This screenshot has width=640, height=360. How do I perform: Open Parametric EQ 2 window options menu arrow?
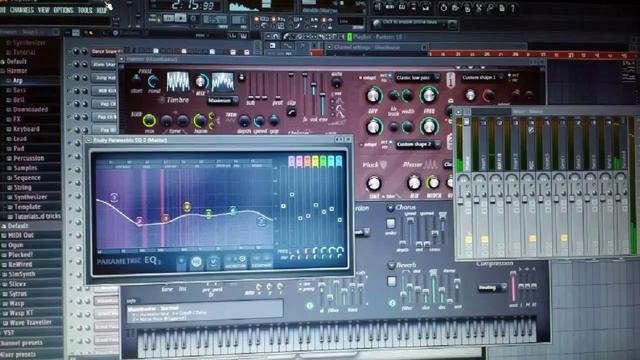click(89, 140)
